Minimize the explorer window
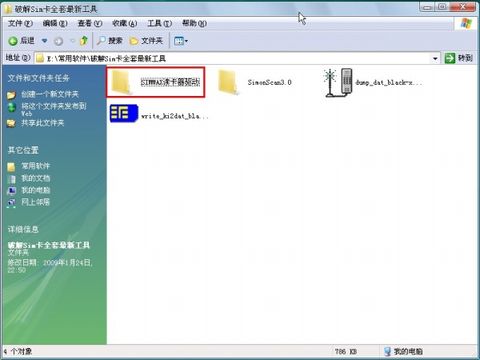This screenshot has width=480, height=360. coord(428,7)
